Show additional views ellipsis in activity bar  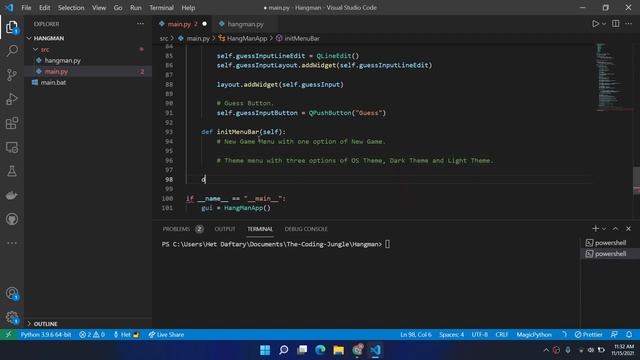tap(12, 243)
